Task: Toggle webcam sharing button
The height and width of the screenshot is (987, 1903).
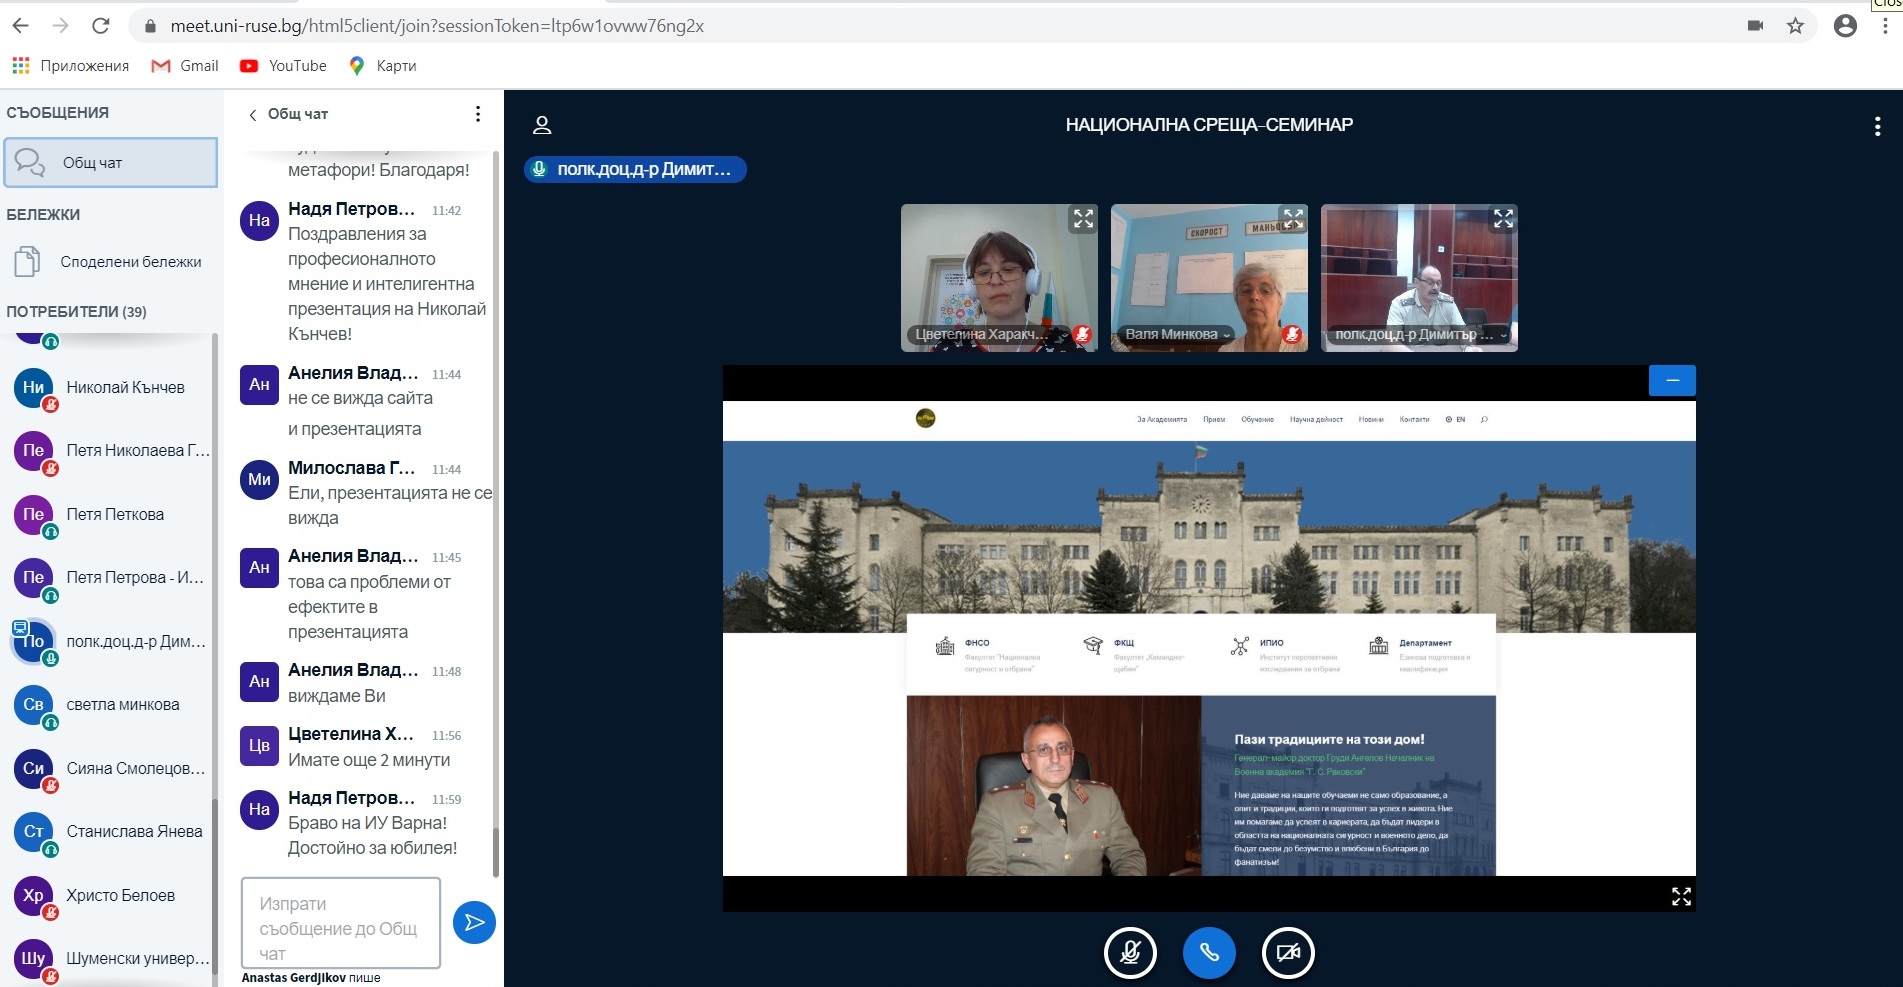Action: coord(1288,953)
